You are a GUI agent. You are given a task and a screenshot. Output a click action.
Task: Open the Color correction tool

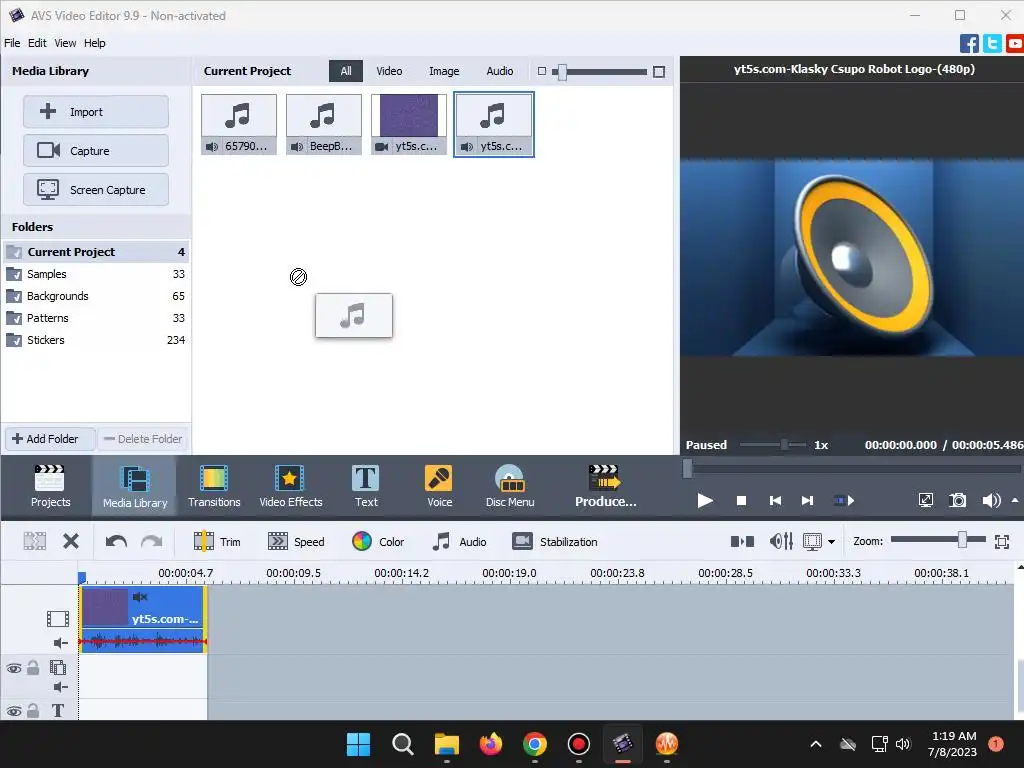pyautogui.click(x=378, y=541)
